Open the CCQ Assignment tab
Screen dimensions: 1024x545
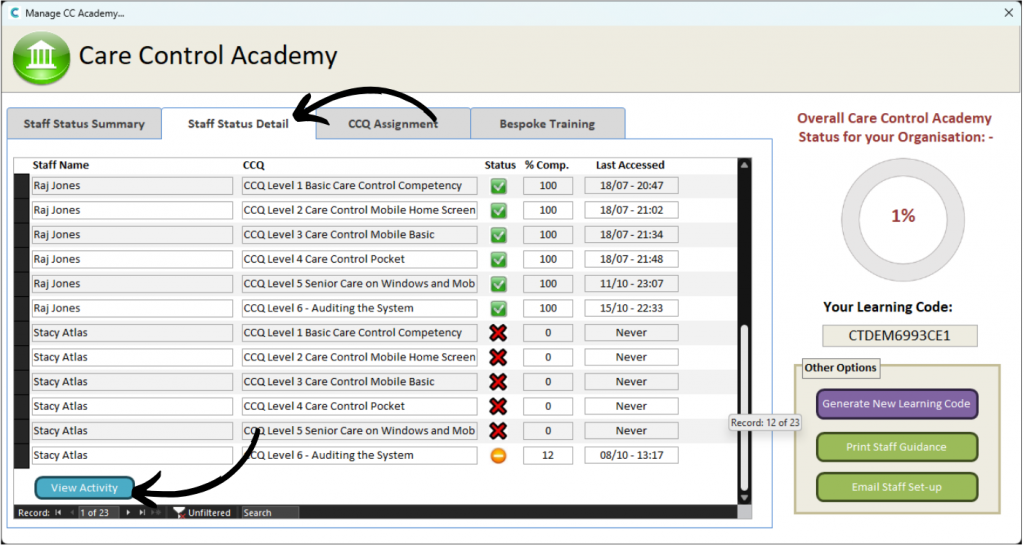click(392, 124)
